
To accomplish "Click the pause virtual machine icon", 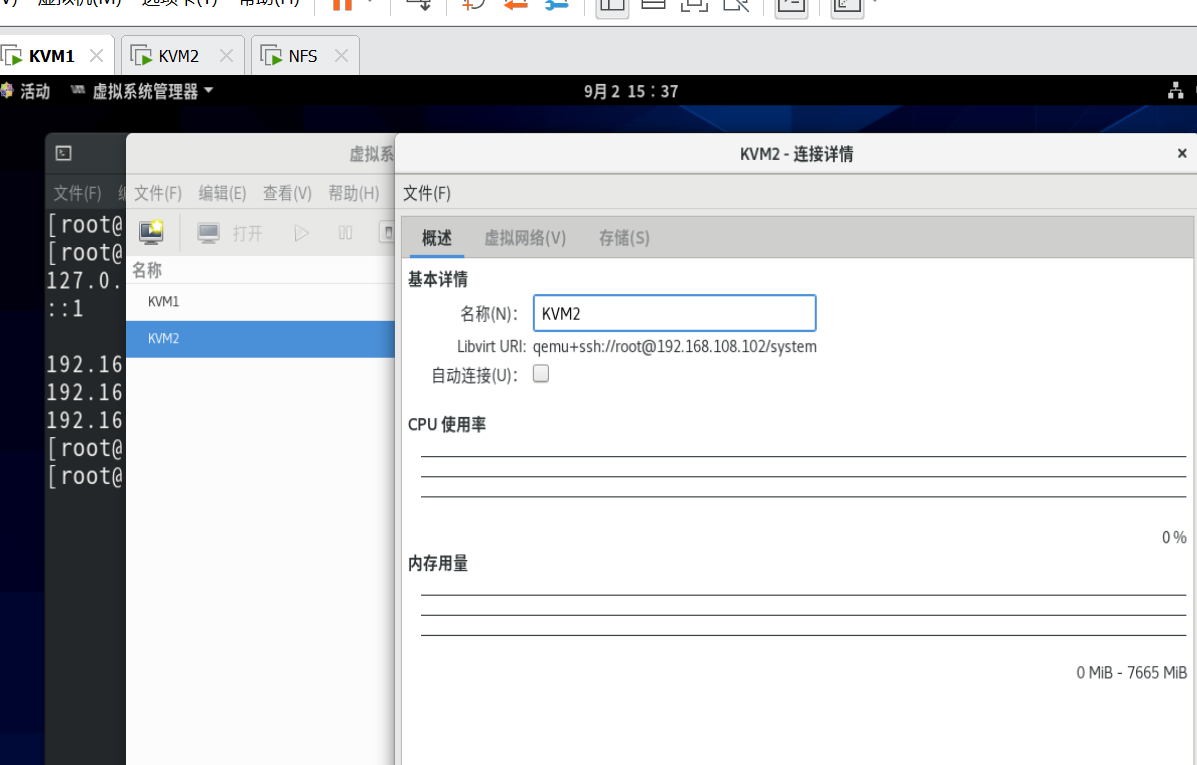I will (x=345, y=233).
